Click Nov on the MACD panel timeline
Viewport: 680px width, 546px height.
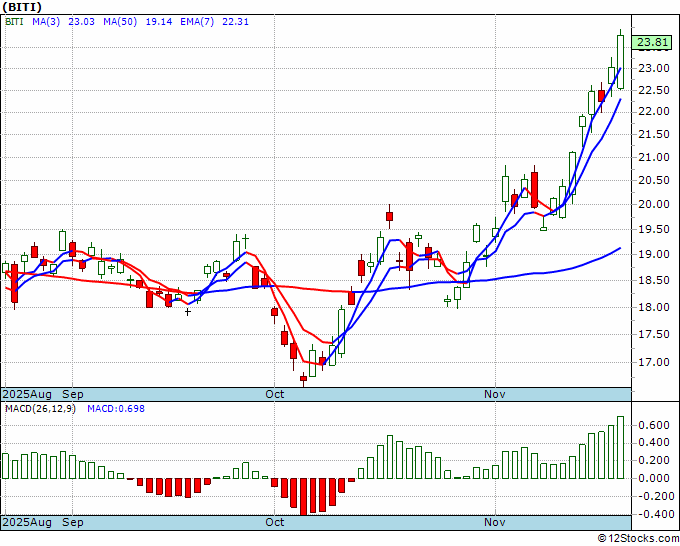(x=495, y=522)
